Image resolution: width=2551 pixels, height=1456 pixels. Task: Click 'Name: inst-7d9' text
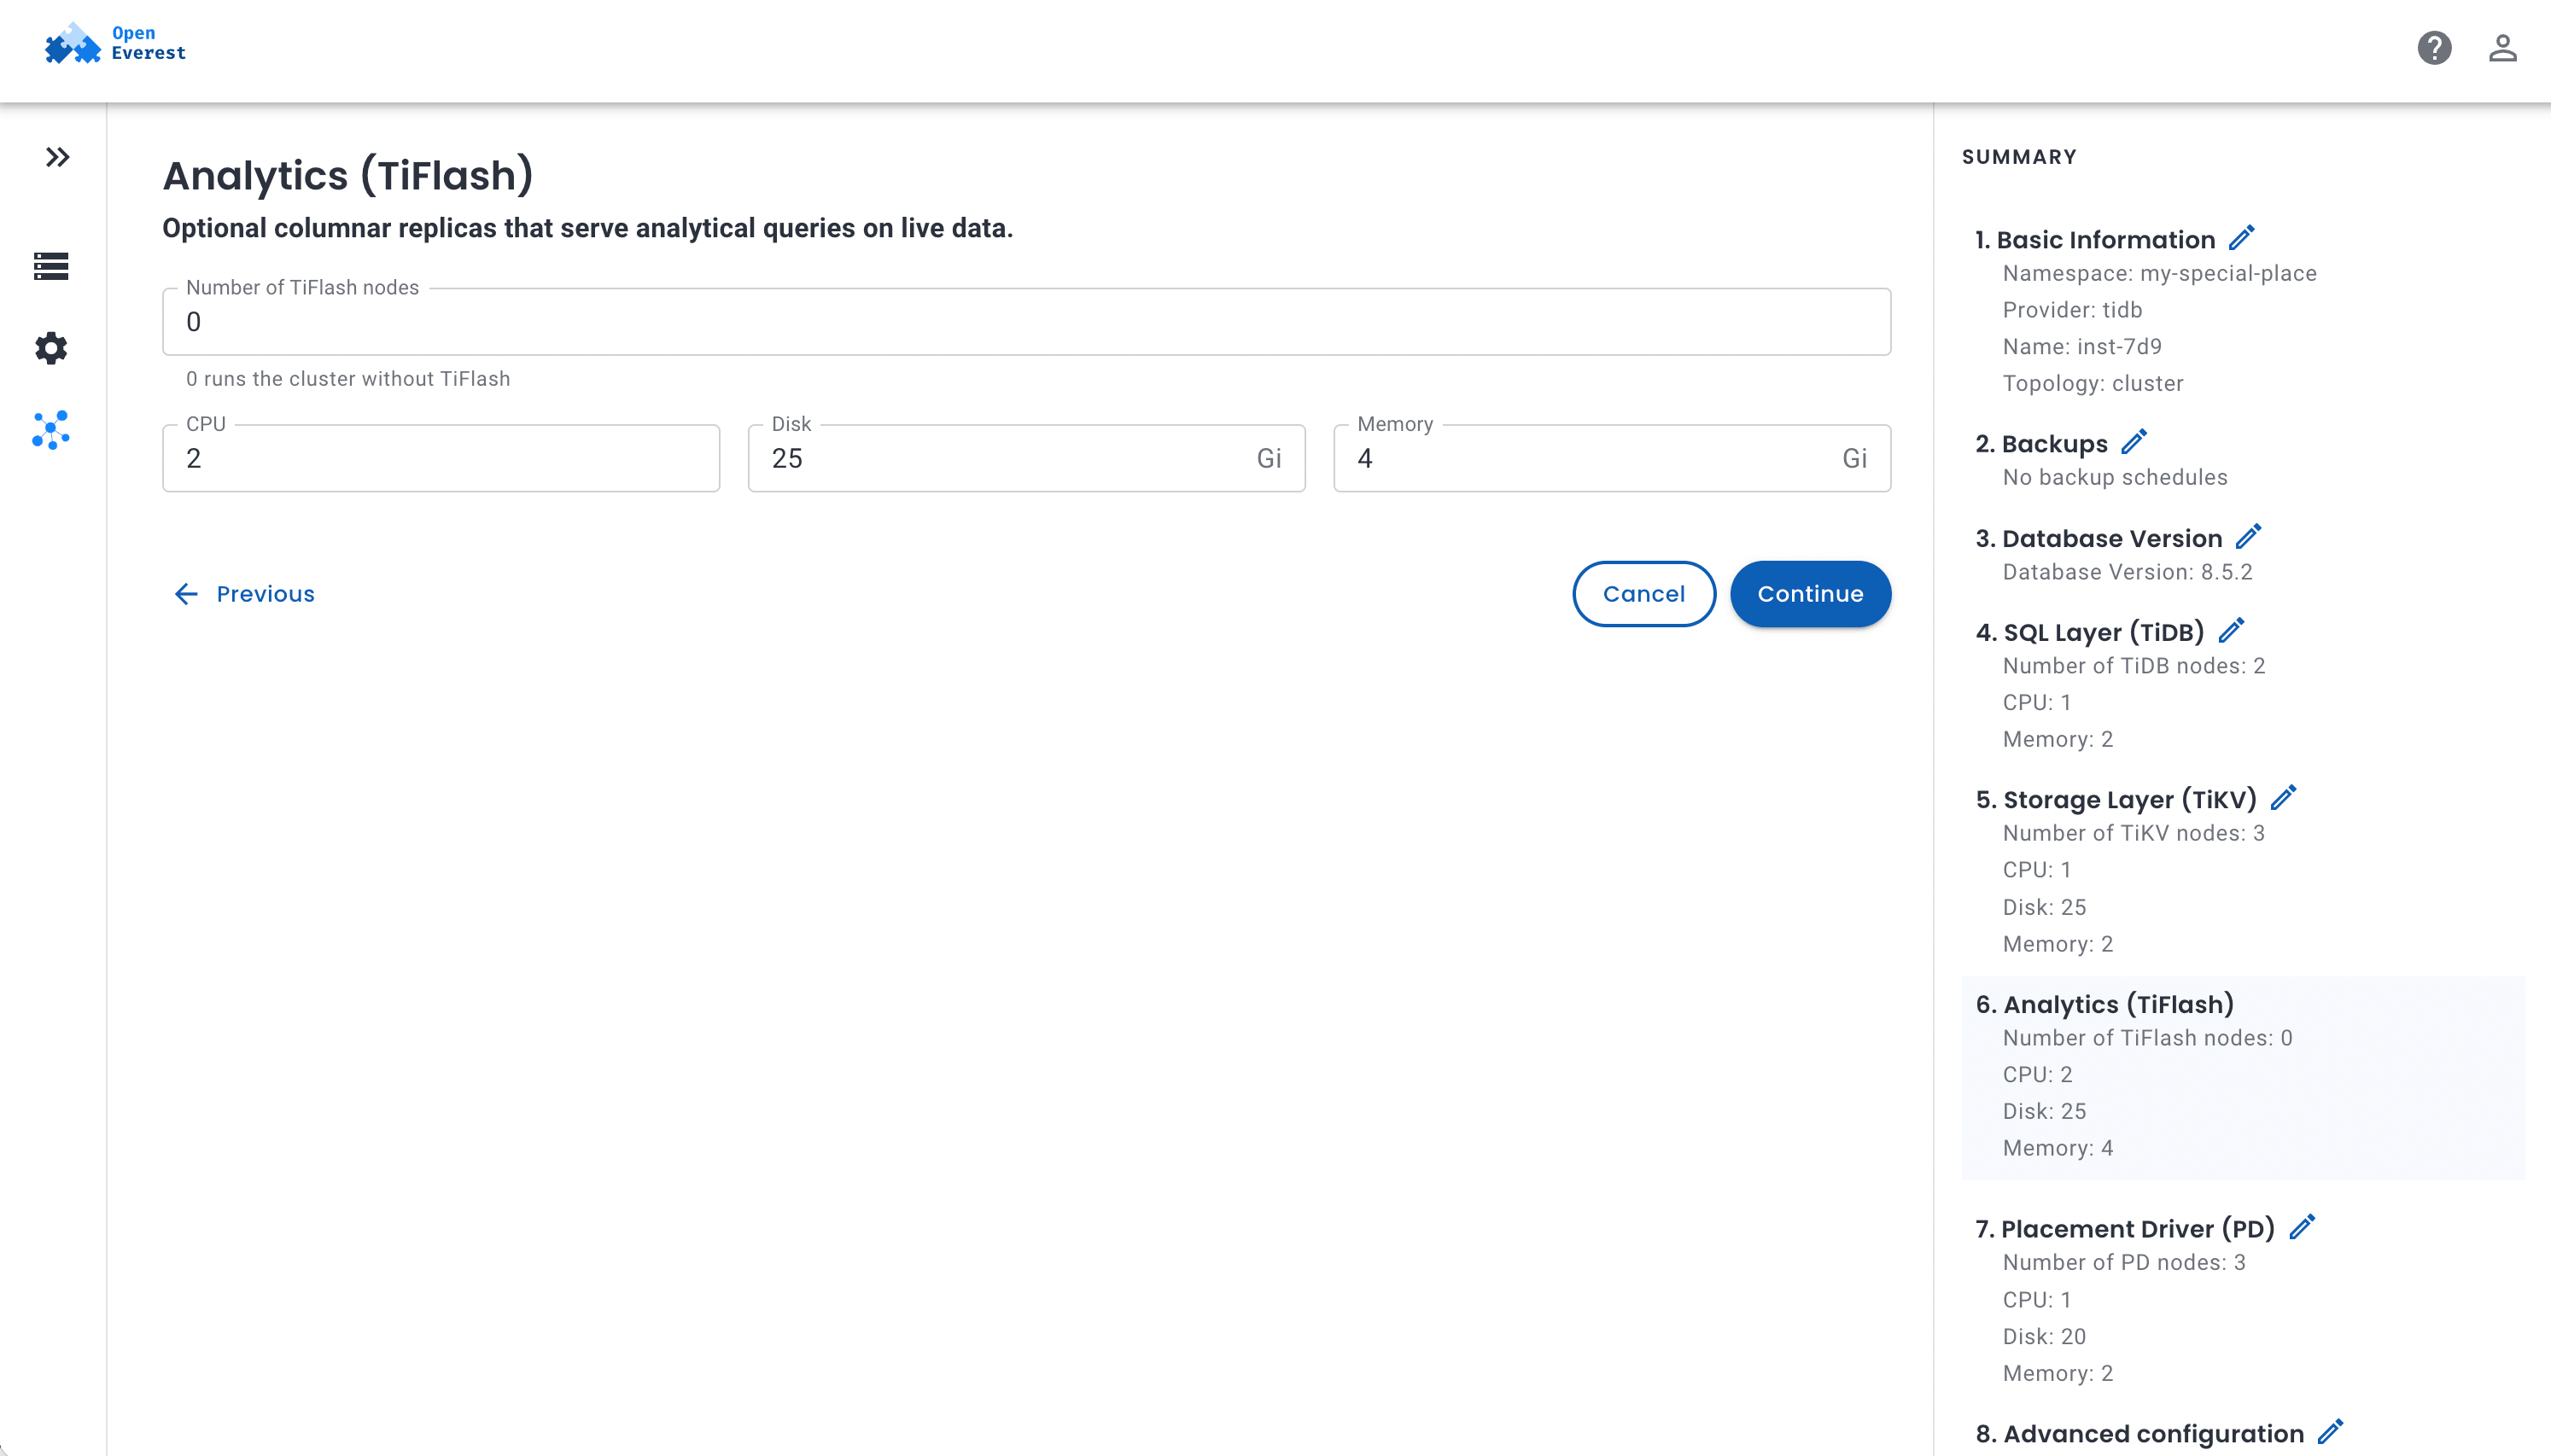coord(2082,347)
